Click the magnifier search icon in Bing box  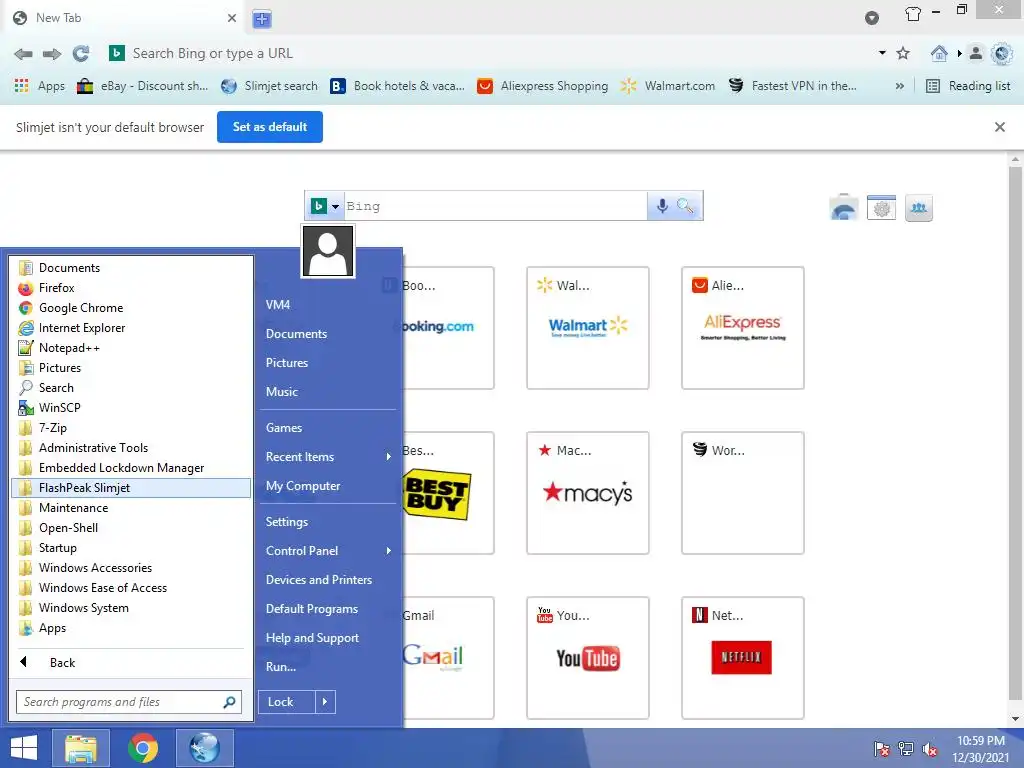coord(685,206)
